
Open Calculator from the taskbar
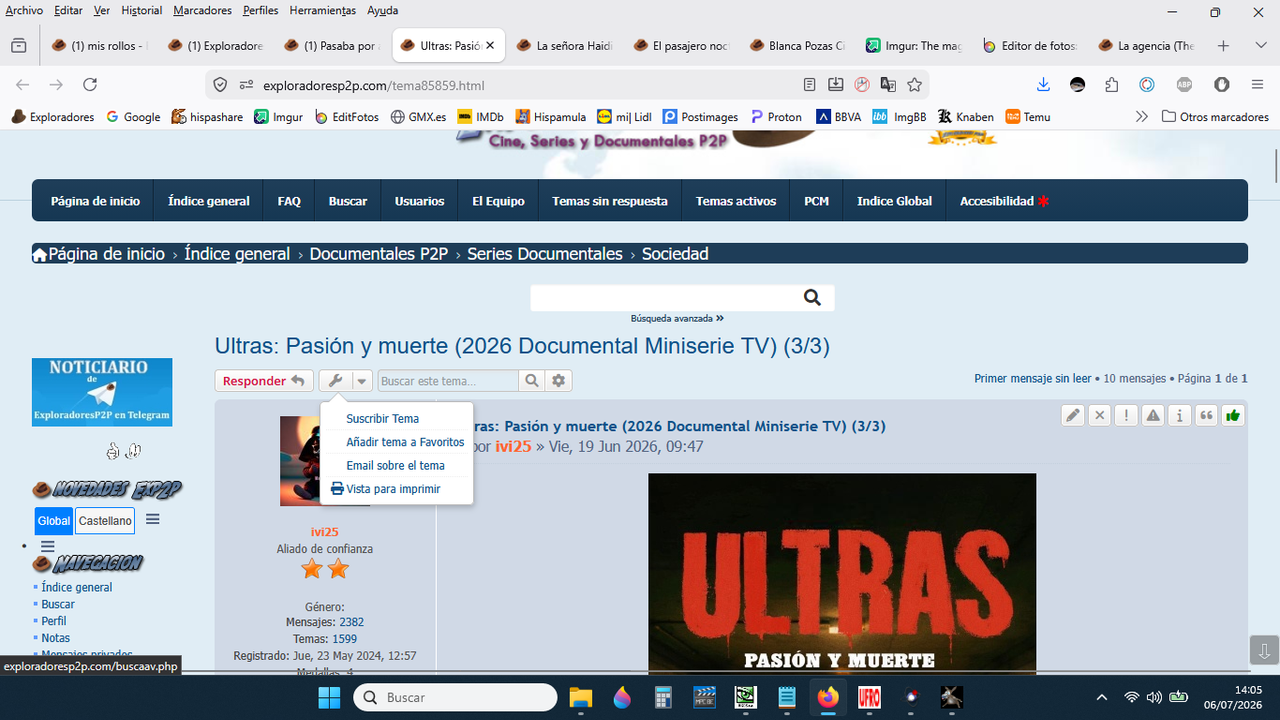[663, 697]
